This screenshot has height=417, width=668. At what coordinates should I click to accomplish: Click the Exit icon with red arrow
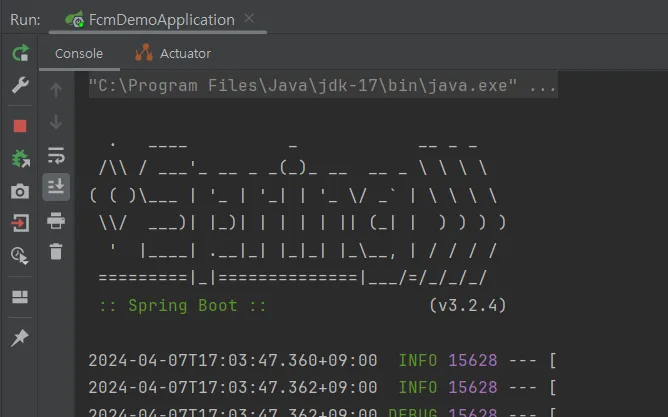tap(20, 223)
